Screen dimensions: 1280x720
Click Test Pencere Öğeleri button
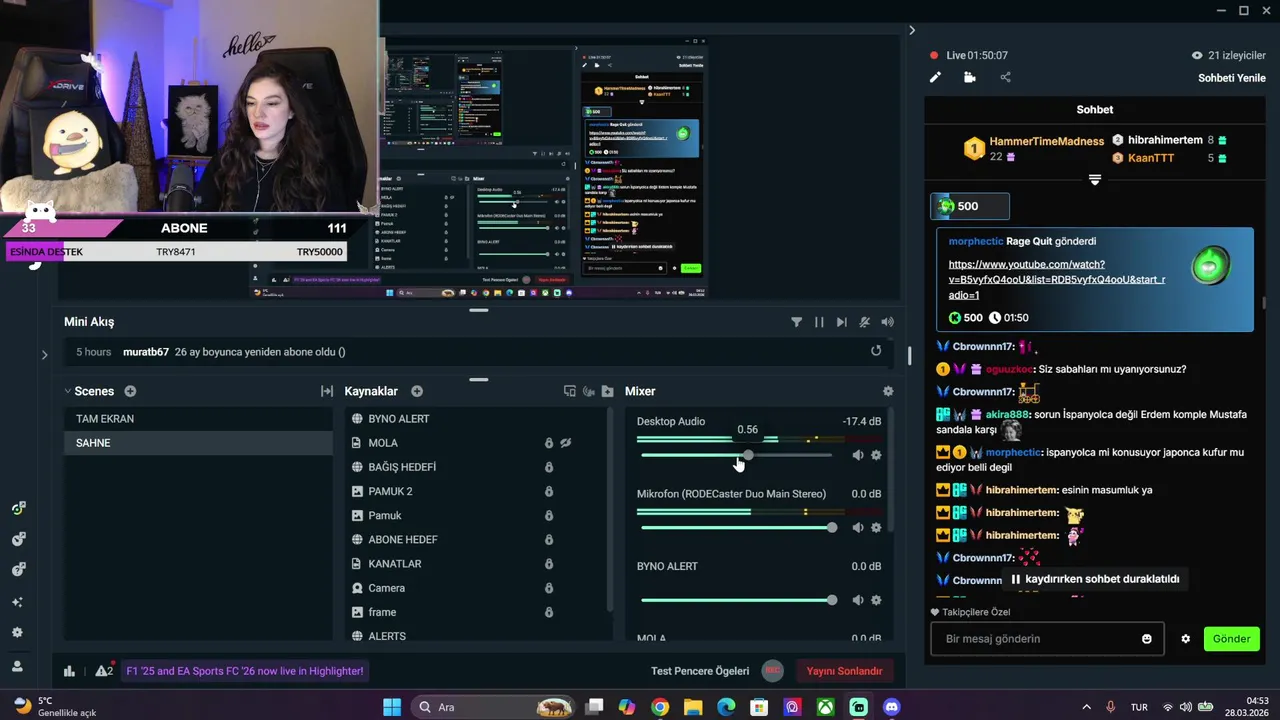(700, 671)
